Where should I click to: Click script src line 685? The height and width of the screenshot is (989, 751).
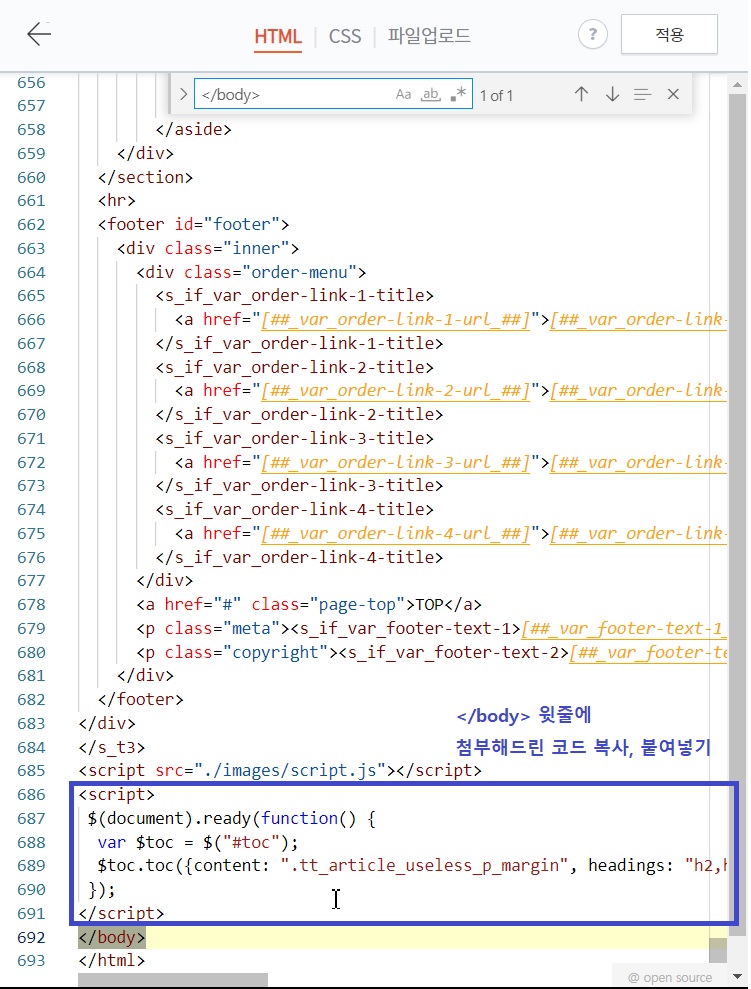tap(280, 771)
